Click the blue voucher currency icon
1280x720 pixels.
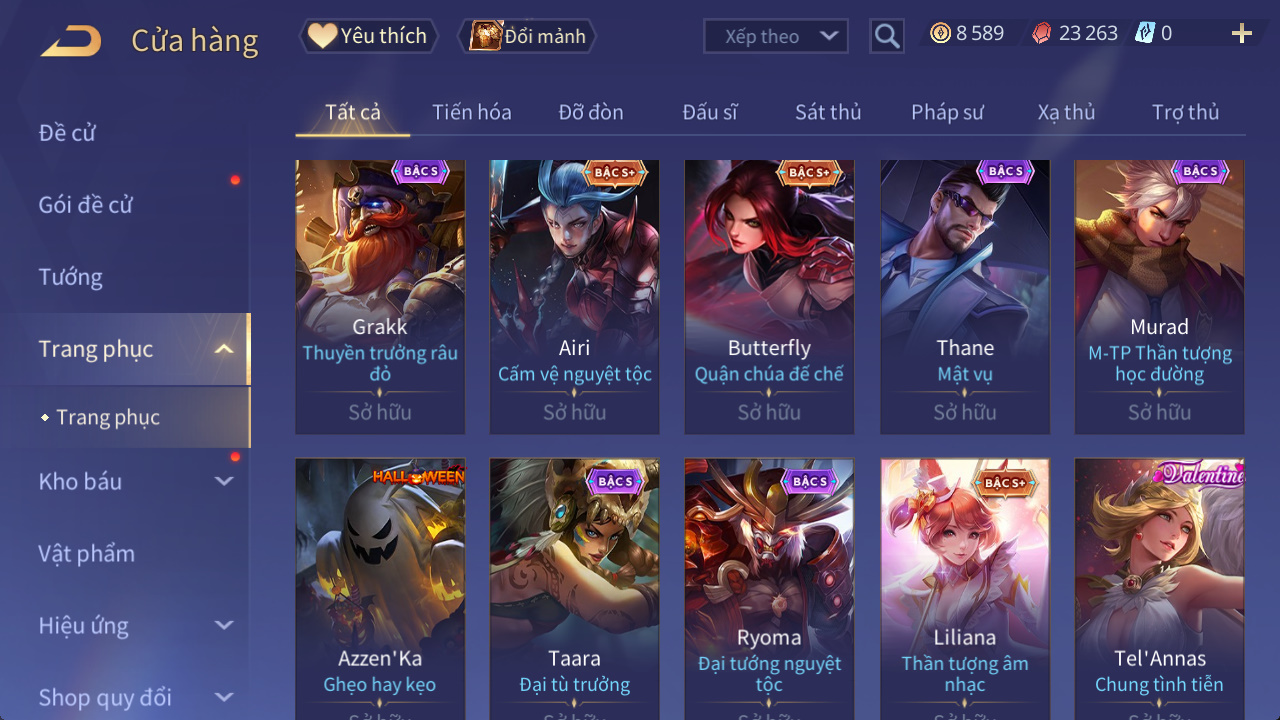click(1145, 33)
